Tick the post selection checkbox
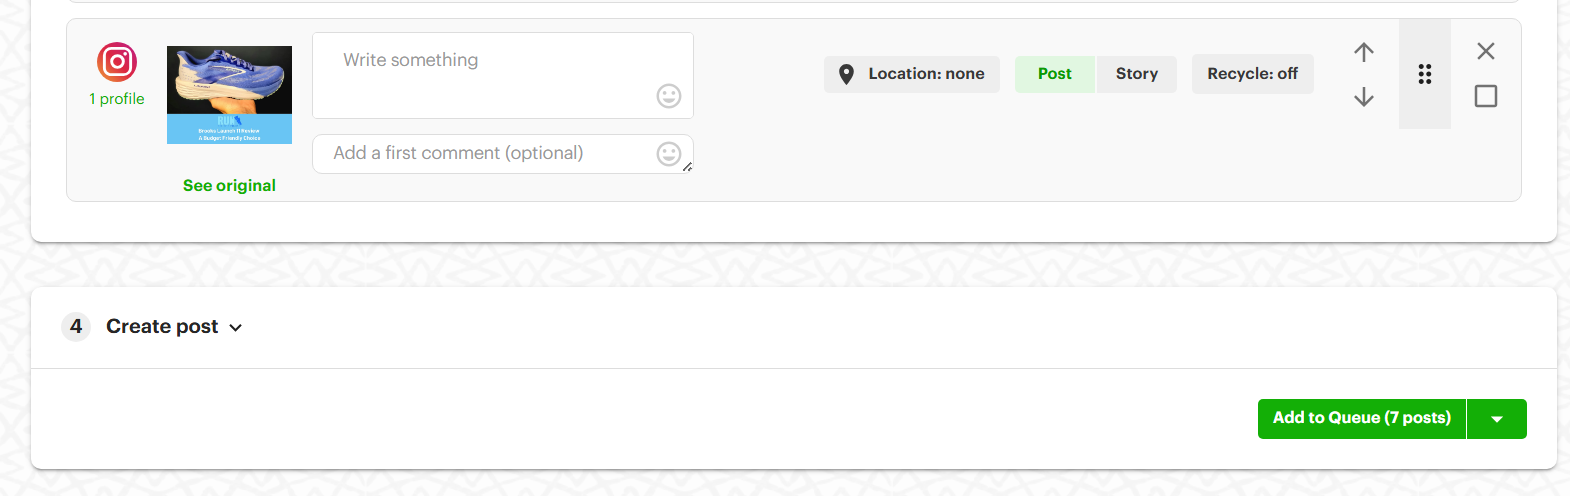The width and height of the screenshot is (1570, 496). click(x=1486, y=96)
